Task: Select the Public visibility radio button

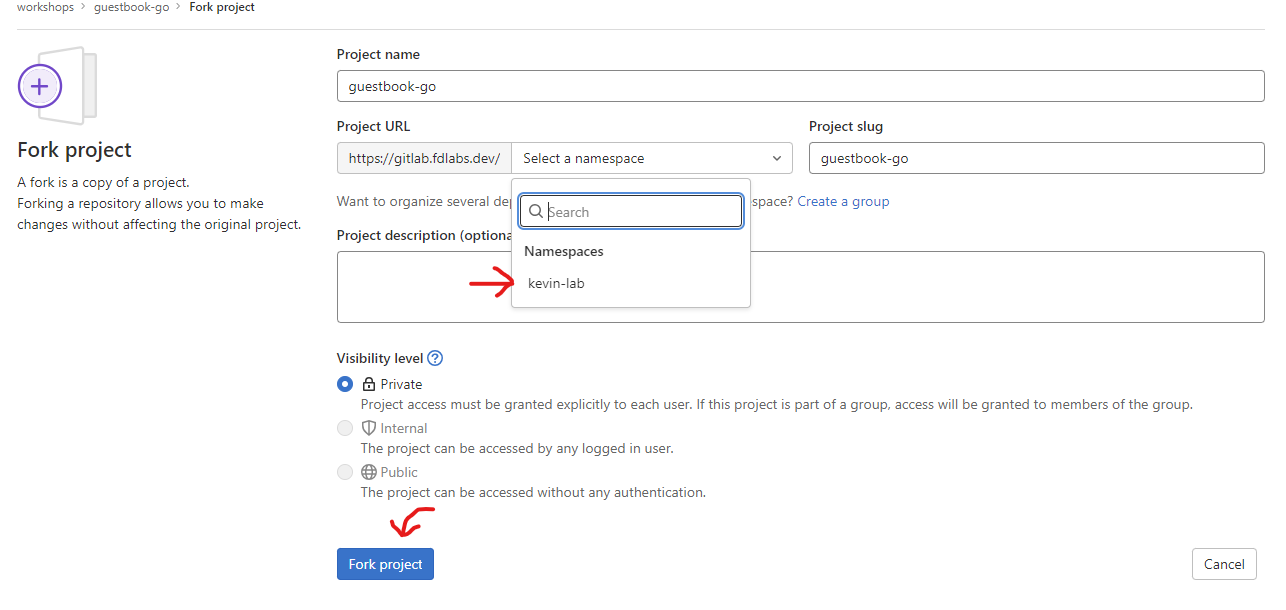Action: (x=345, y=472)
